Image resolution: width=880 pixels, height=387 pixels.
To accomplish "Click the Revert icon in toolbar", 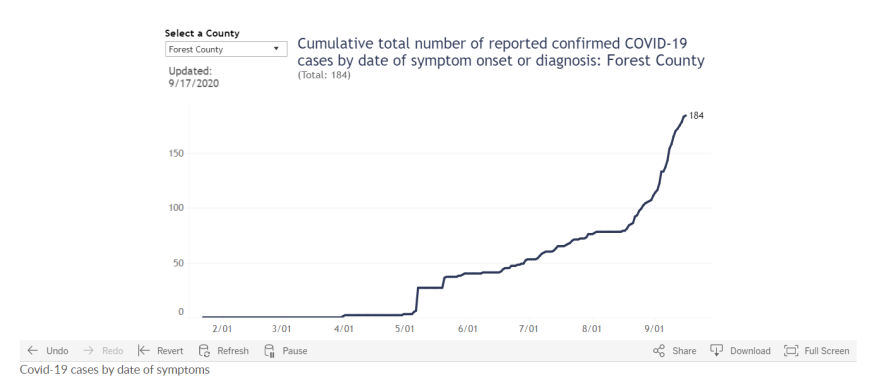I will pos(144,351).
